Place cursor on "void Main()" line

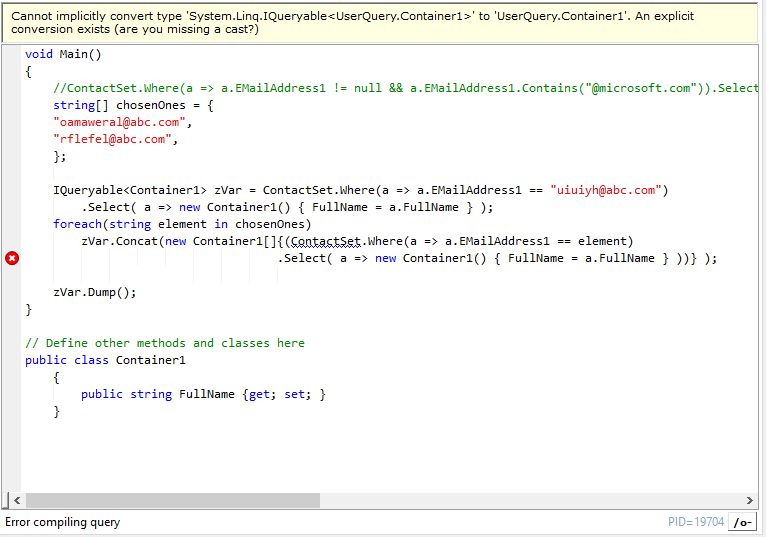coord(64,54)
